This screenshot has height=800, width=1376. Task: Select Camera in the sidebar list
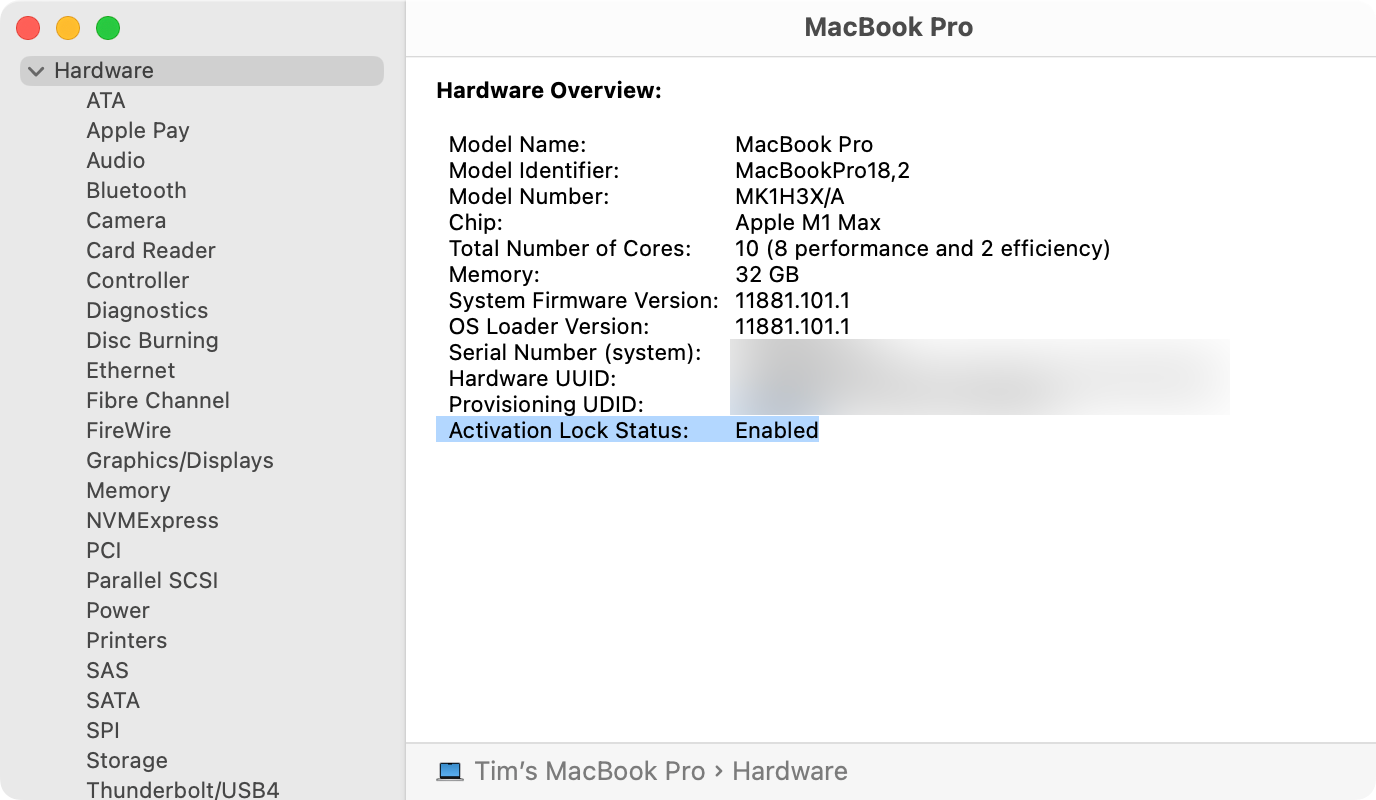coord(126,220)
